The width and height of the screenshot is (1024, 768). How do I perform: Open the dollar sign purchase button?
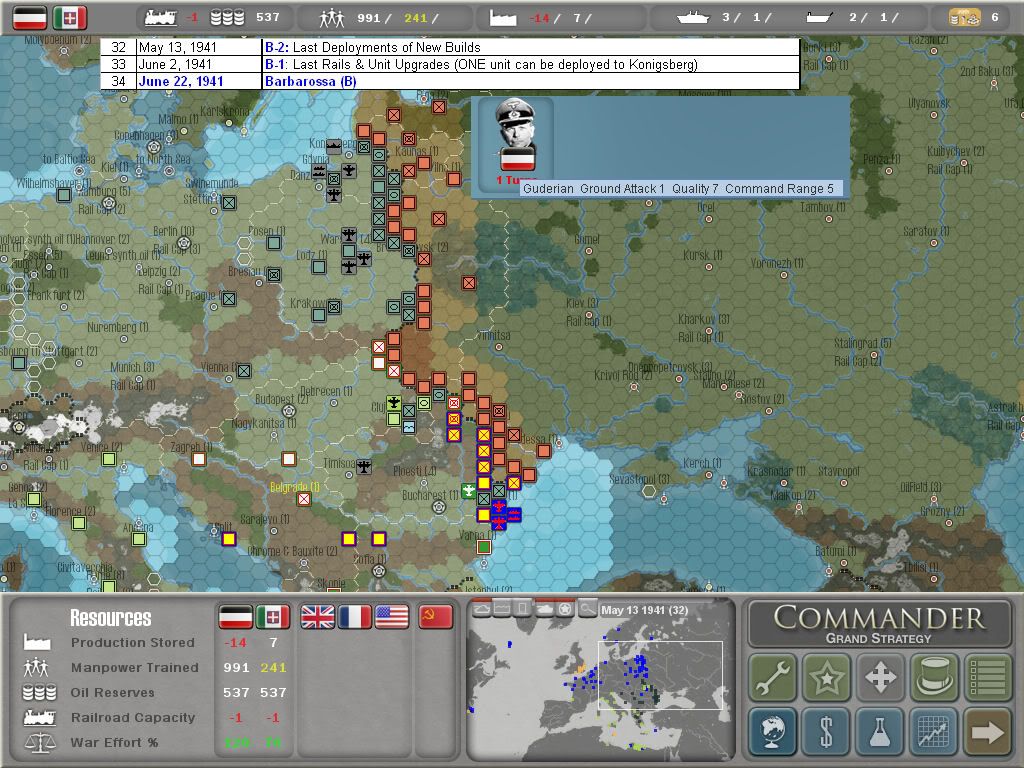[826, 732]
